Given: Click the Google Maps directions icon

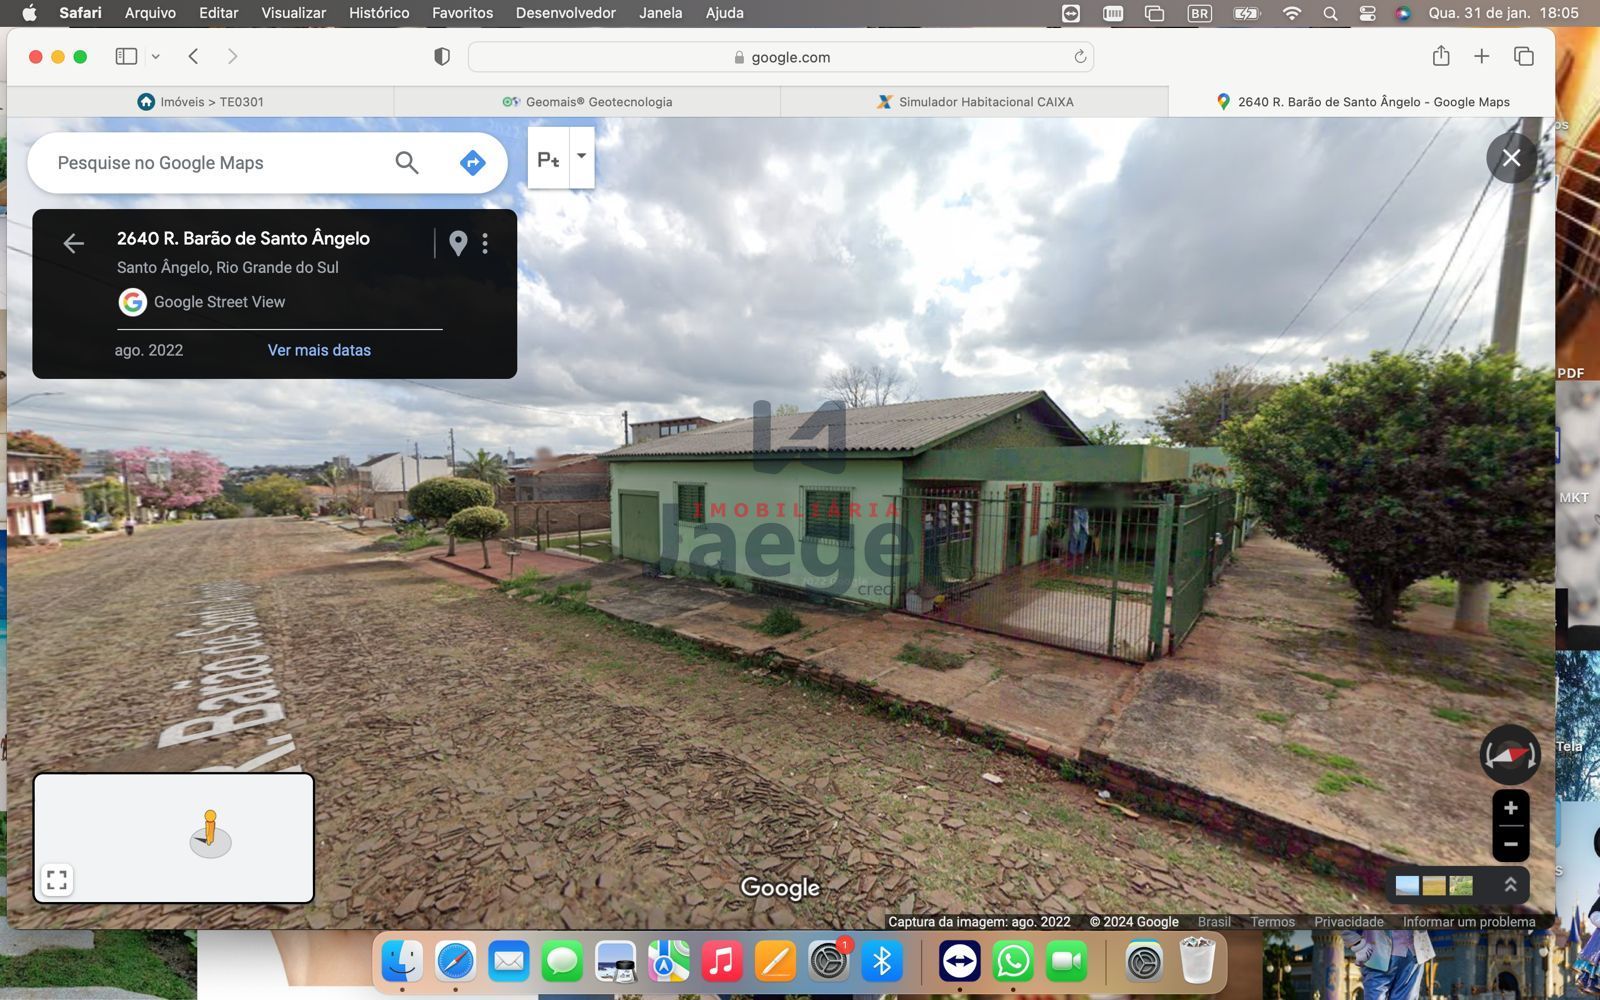Looking at the screenshot, I should 472,162.
